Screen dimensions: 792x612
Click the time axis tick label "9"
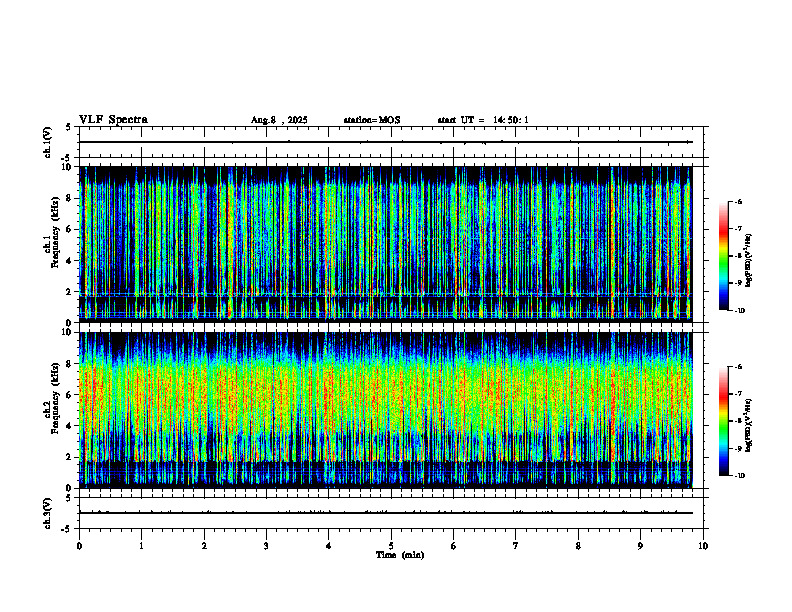[640, 546]
